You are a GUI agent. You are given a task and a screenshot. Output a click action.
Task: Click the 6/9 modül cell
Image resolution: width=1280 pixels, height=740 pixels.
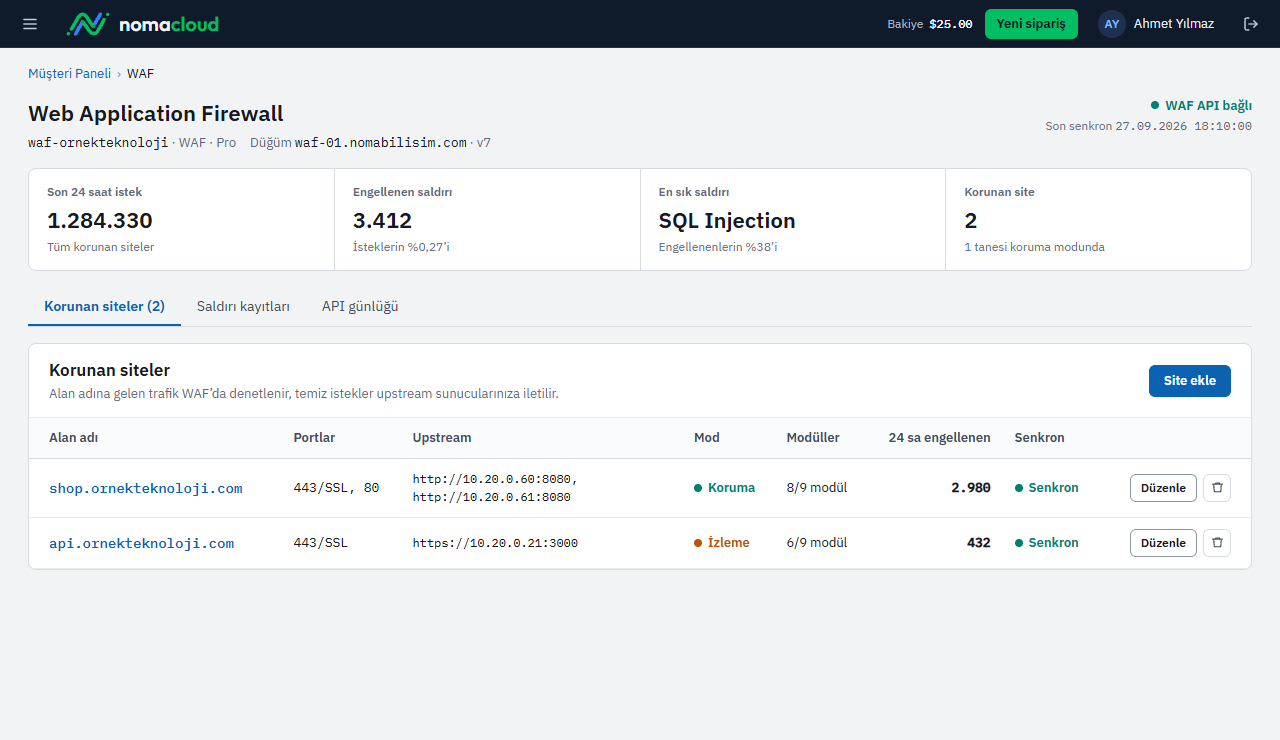point(817,543)
